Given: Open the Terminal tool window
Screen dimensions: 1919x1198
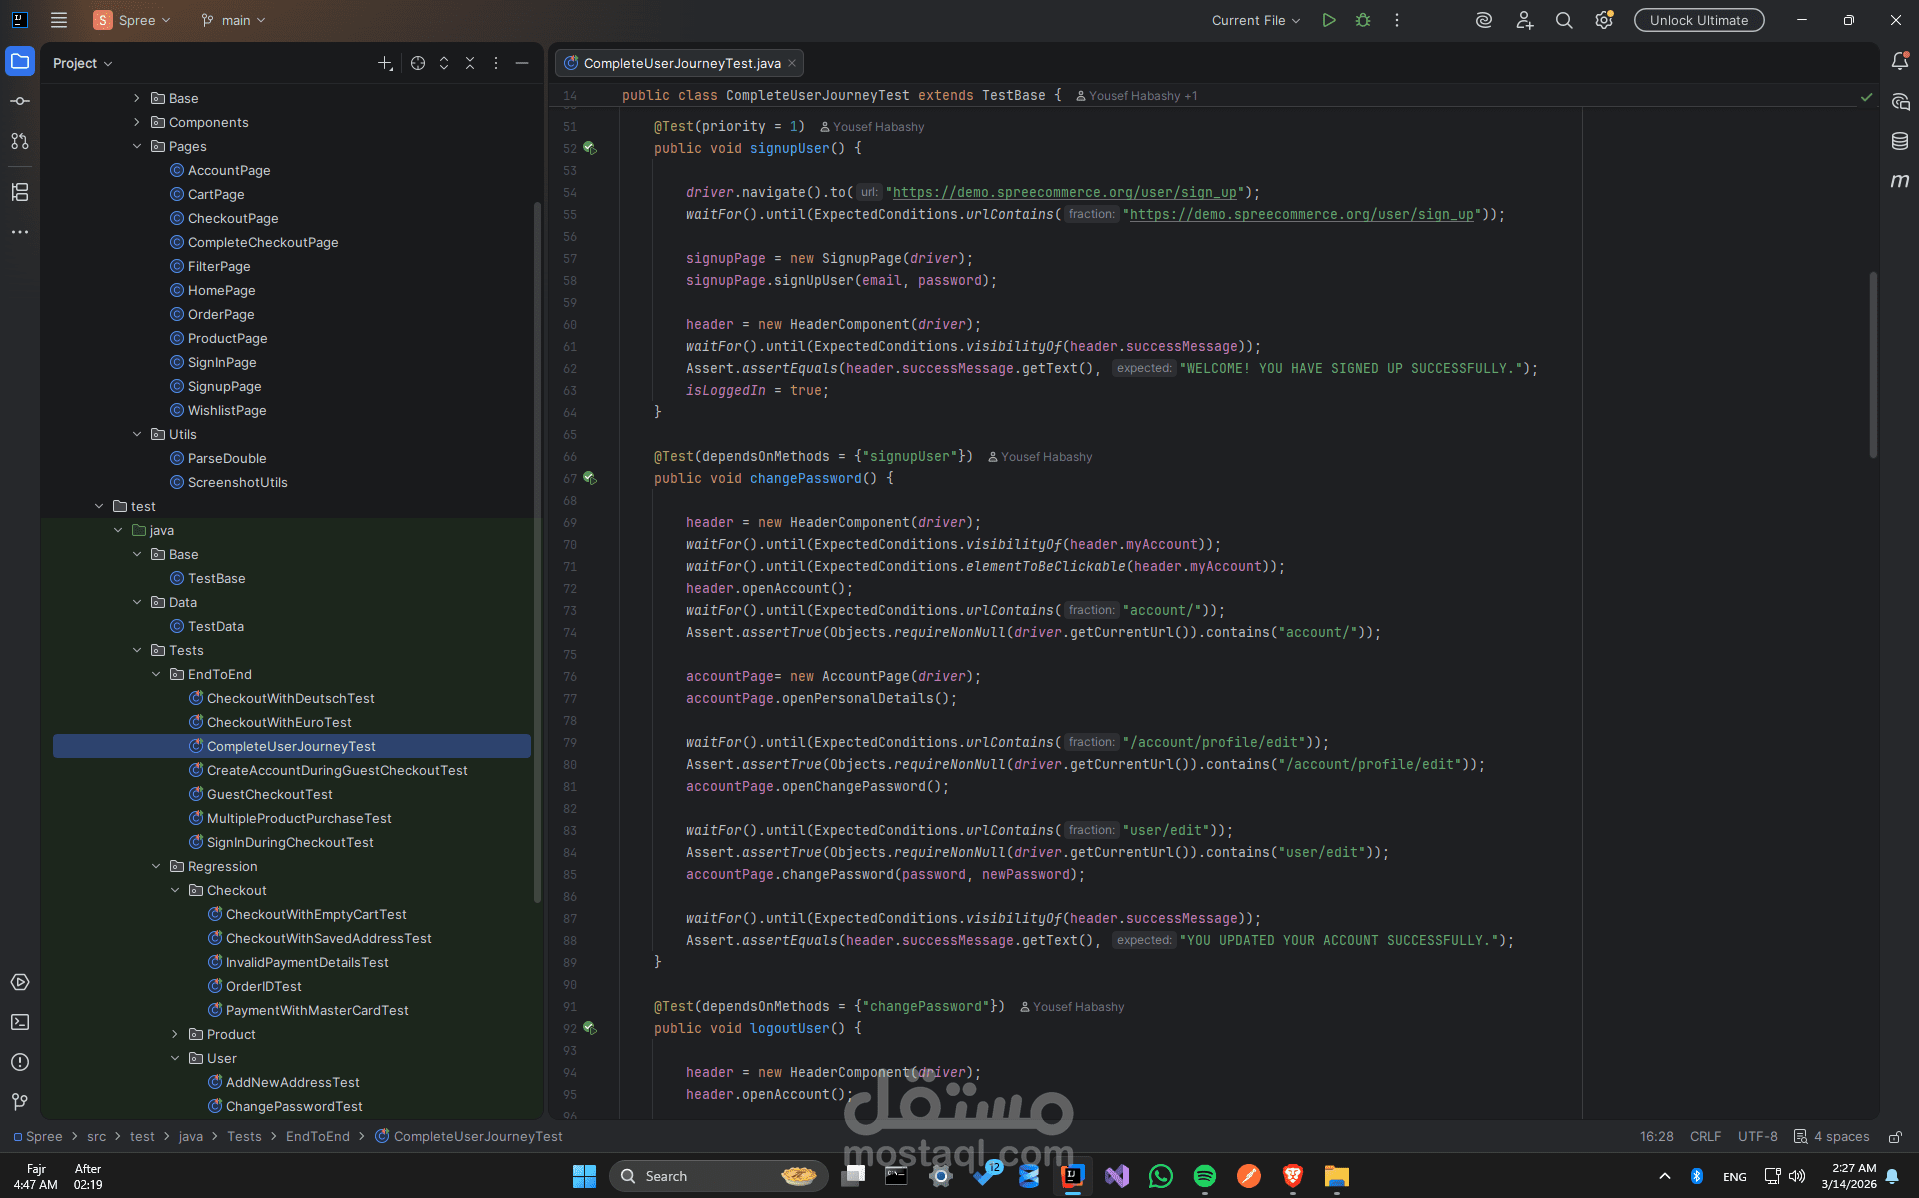Looking at the screenshot, I should tap(20, 1022).
